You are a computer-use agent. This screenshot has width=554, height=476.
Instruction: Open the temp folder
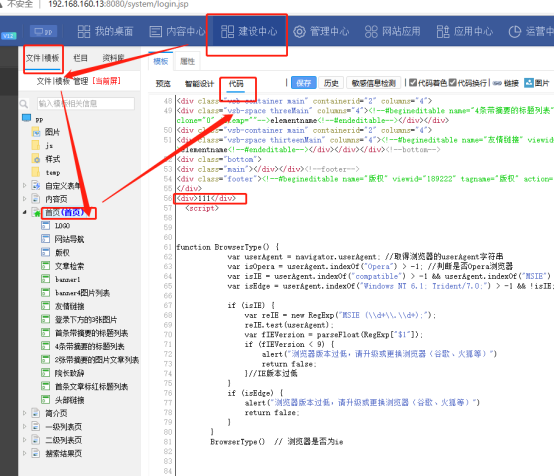46,172
